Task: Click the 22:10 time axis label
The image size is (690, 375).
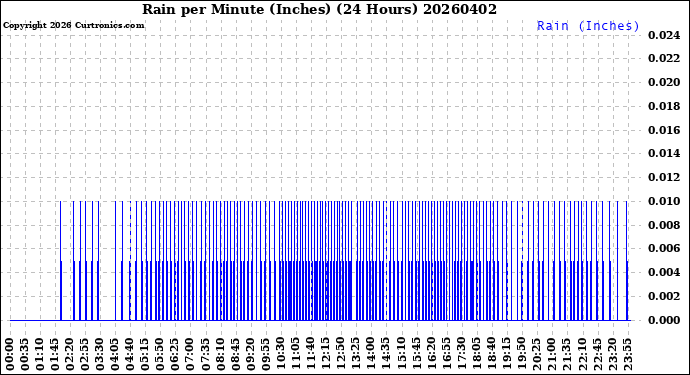Action: [582, 354]
